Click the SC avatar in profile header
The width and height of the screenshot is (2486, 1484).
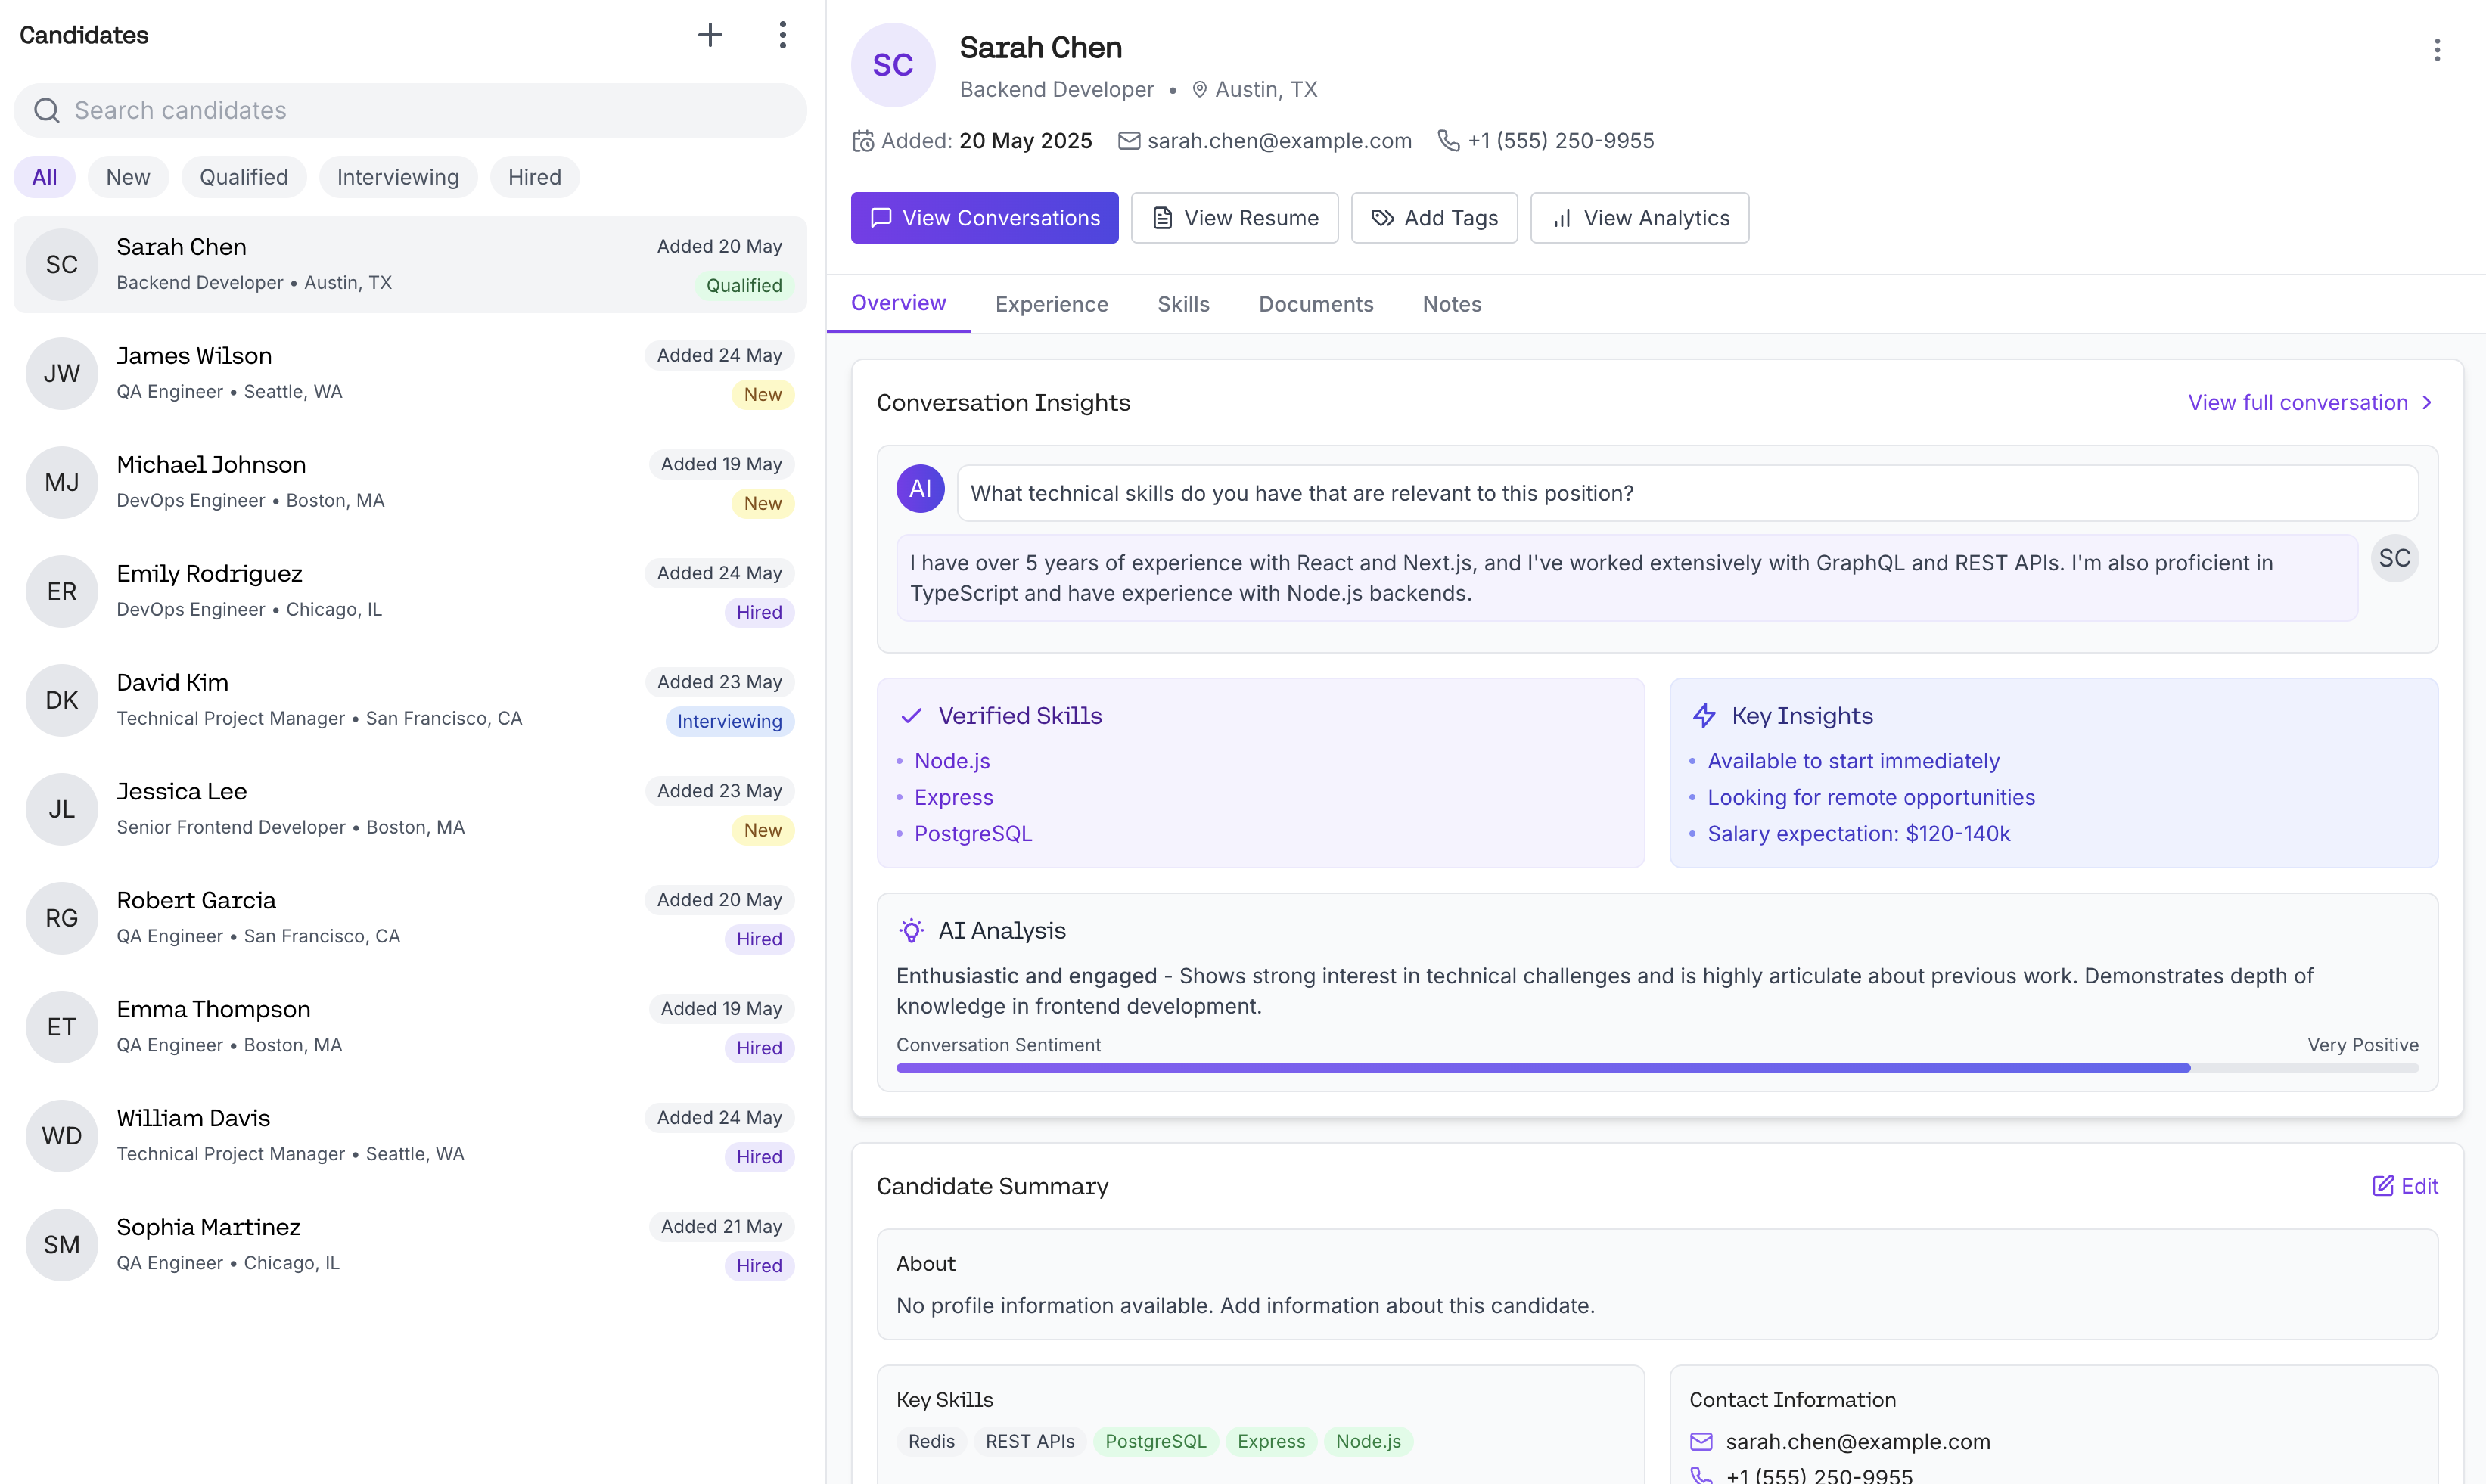point(892,65)
